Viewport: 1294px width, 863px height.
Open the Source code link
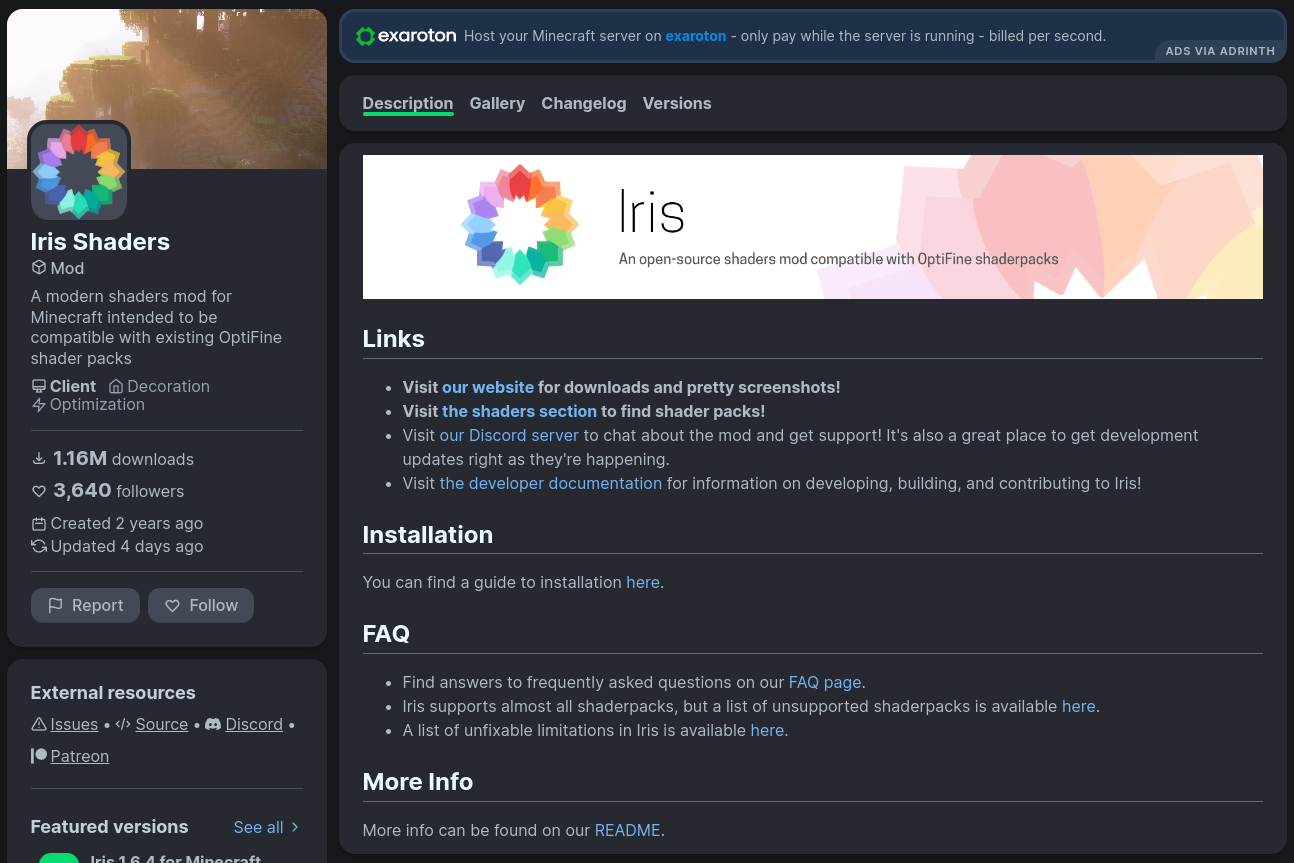(161, 724)
